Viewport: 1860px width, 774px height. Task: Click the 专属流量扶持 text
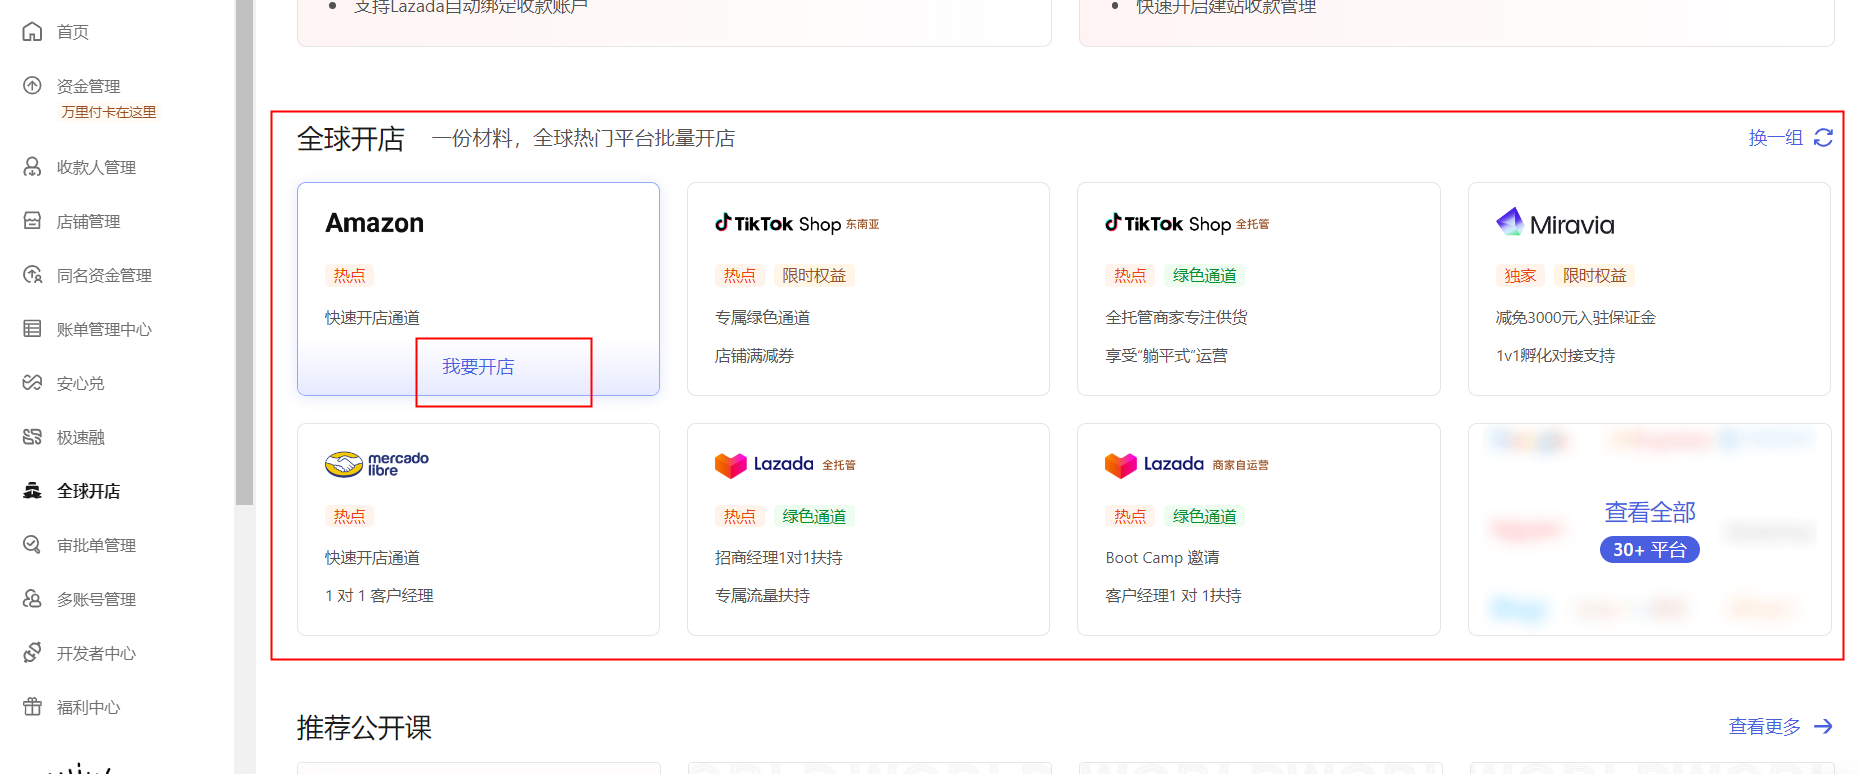coord(762,596)
